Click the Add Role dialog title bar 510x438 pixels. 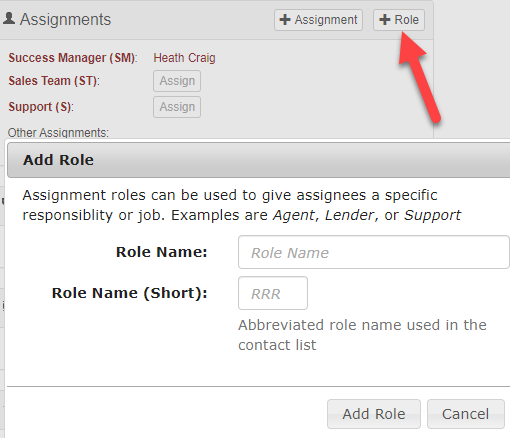pyautogui.click(x=259, y=160)
